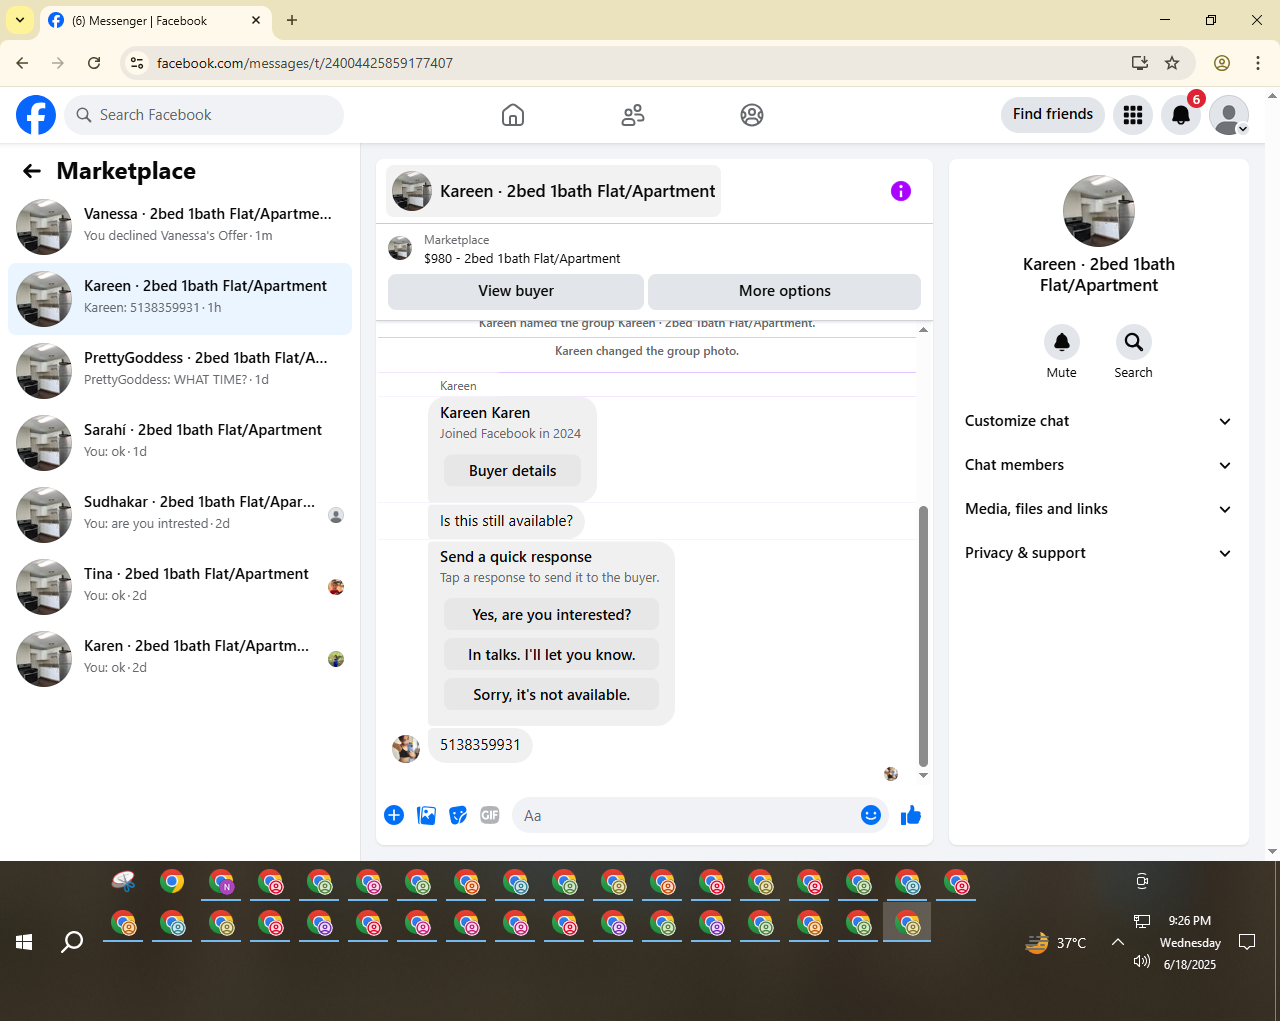Open the tab search dropdown in Chrome
The image size is (1280, 1021).
(20, 20)
